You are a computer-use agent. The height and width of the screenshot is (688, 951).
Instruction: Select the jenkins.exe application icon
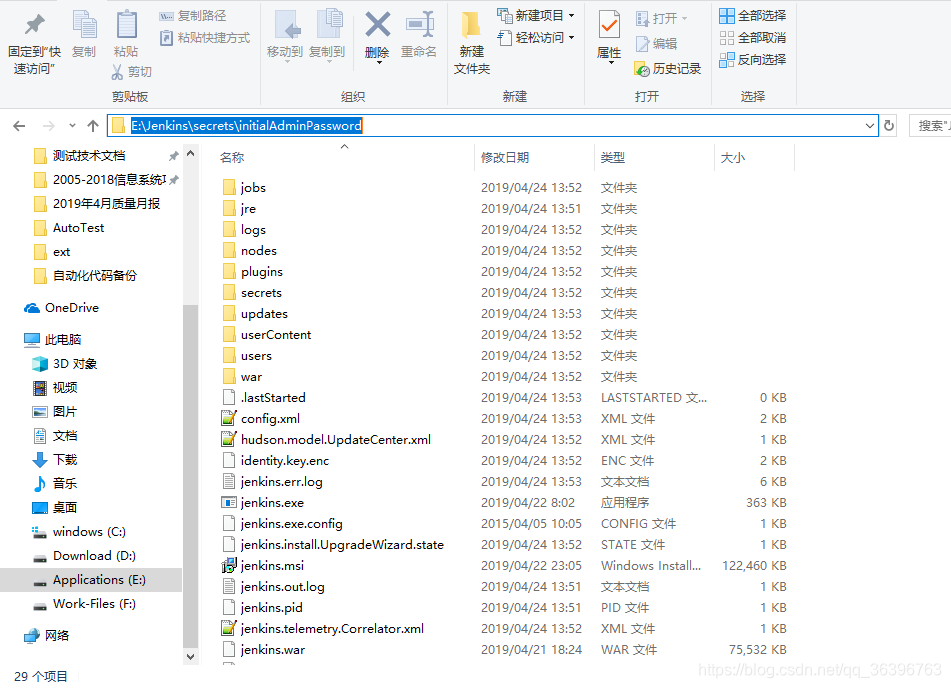pyautogui.click(x=229, y=503)
